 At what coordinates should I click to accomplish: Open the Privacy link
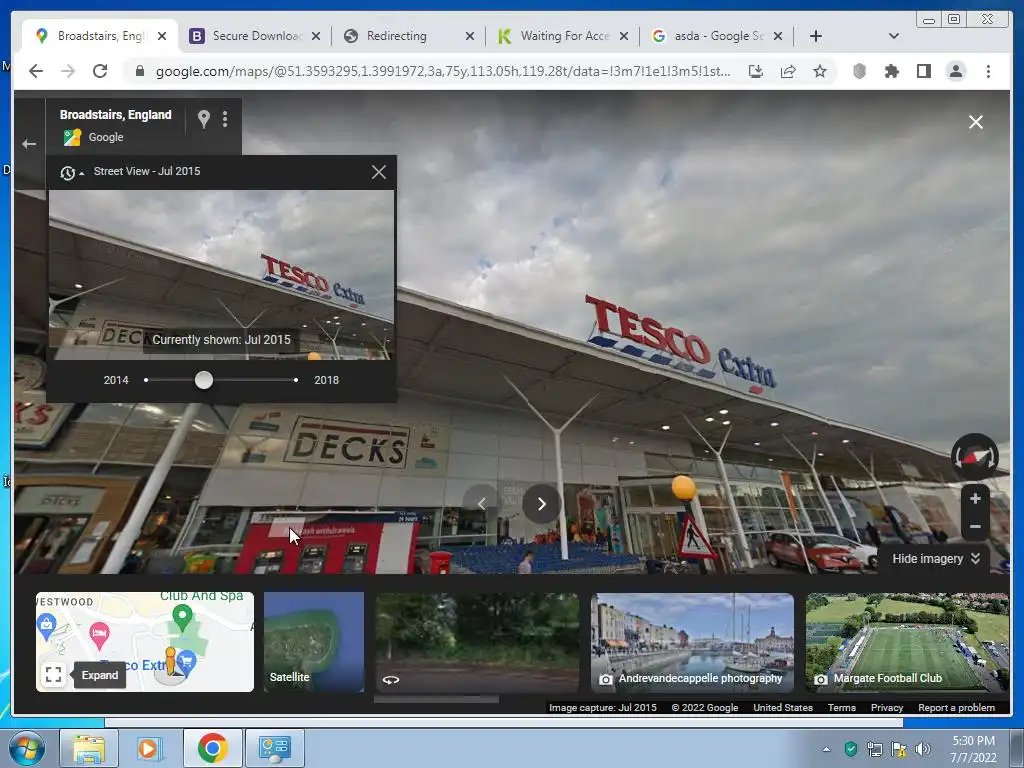click(x=887, y=707)
